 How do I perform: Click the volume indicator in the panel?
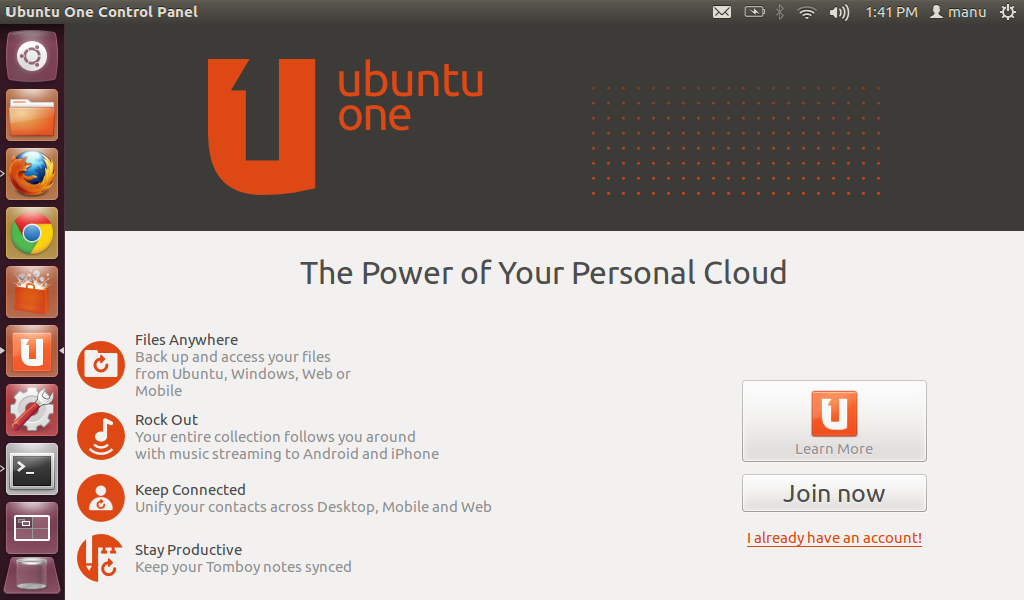tap(838, 12)
